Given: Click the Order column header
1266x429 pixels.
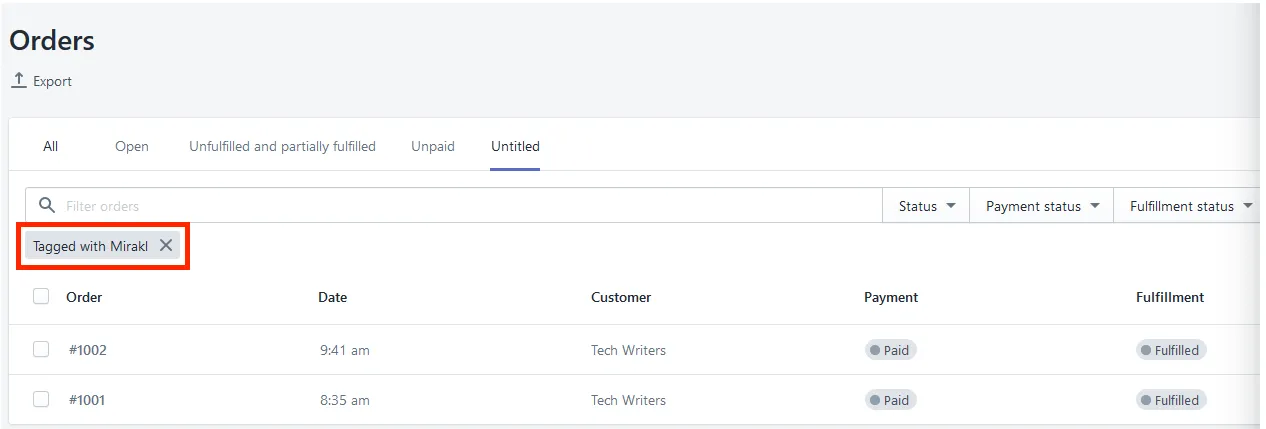Looking at the screenshot, I should click(84, 297).
